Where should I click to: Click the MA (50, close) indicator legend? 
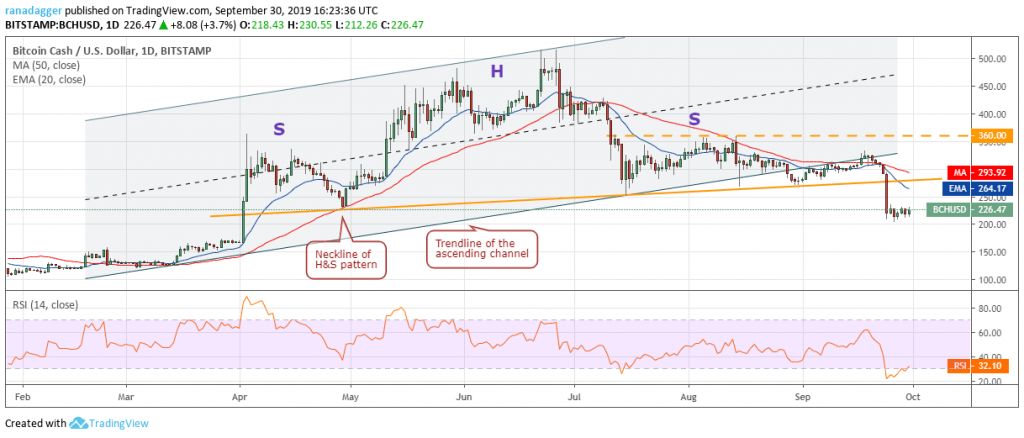click(x=46, y=62)
